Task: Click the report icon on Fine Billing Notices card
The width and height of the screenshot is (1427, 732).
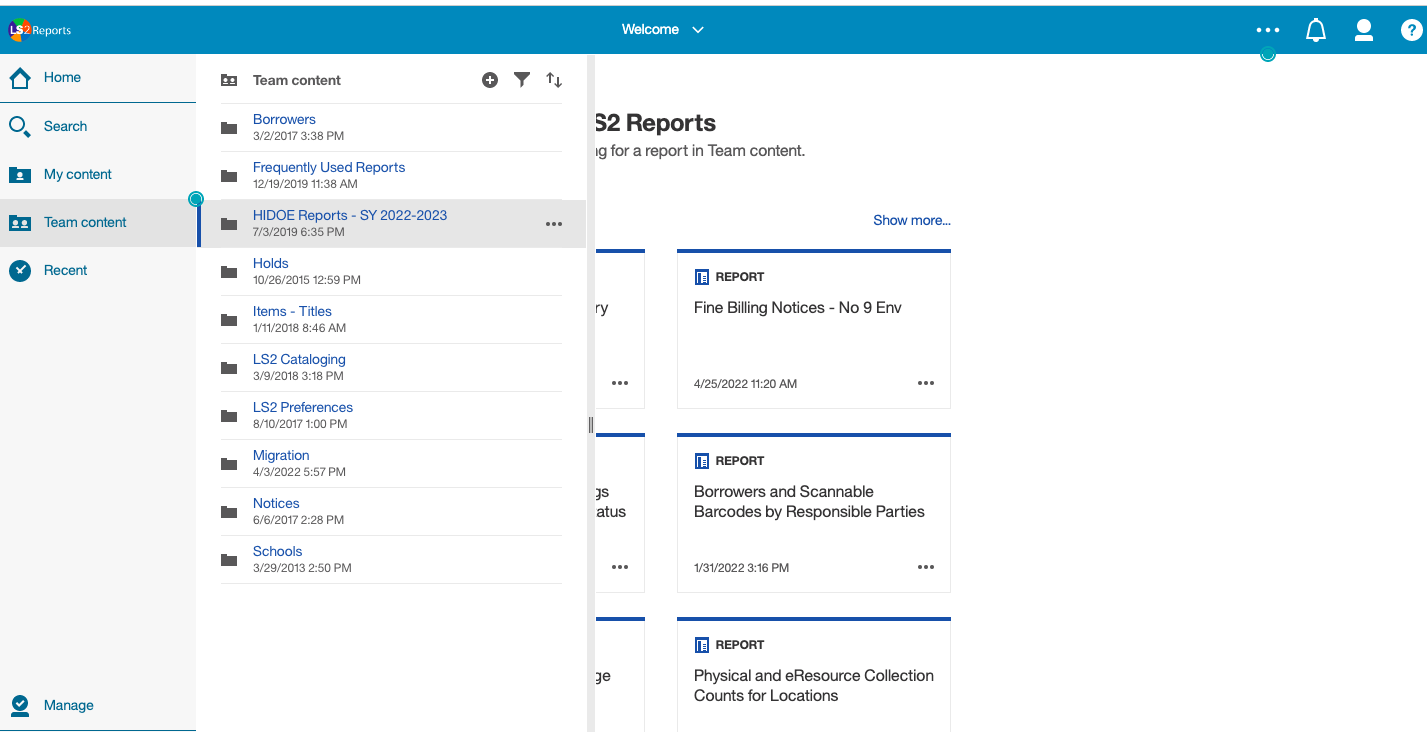Action: (x=702, y=277)
